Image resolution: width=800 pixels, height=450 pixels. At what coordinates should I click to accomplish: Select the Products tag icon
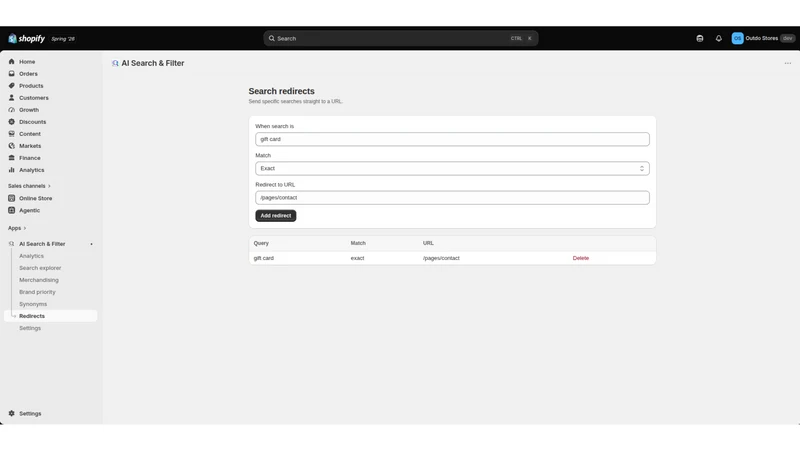click(x=12, y=86)
